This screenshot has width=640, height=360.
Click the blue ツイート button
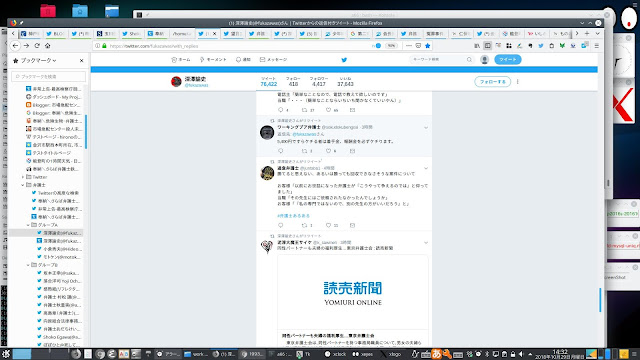507,60
